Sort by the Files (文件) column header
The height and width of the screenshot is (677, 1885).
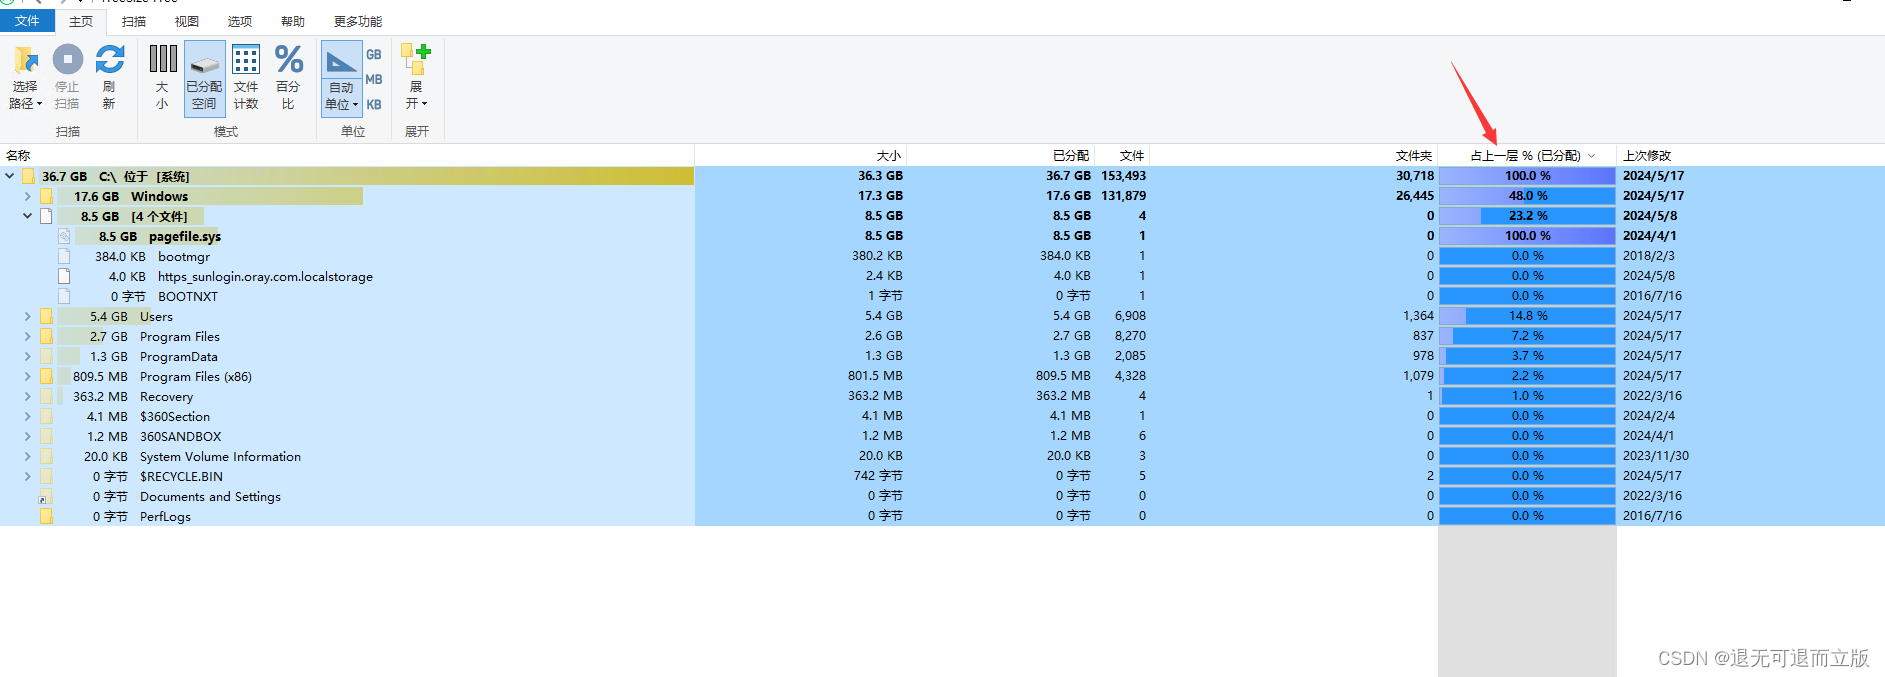(x=1122, y=155)
